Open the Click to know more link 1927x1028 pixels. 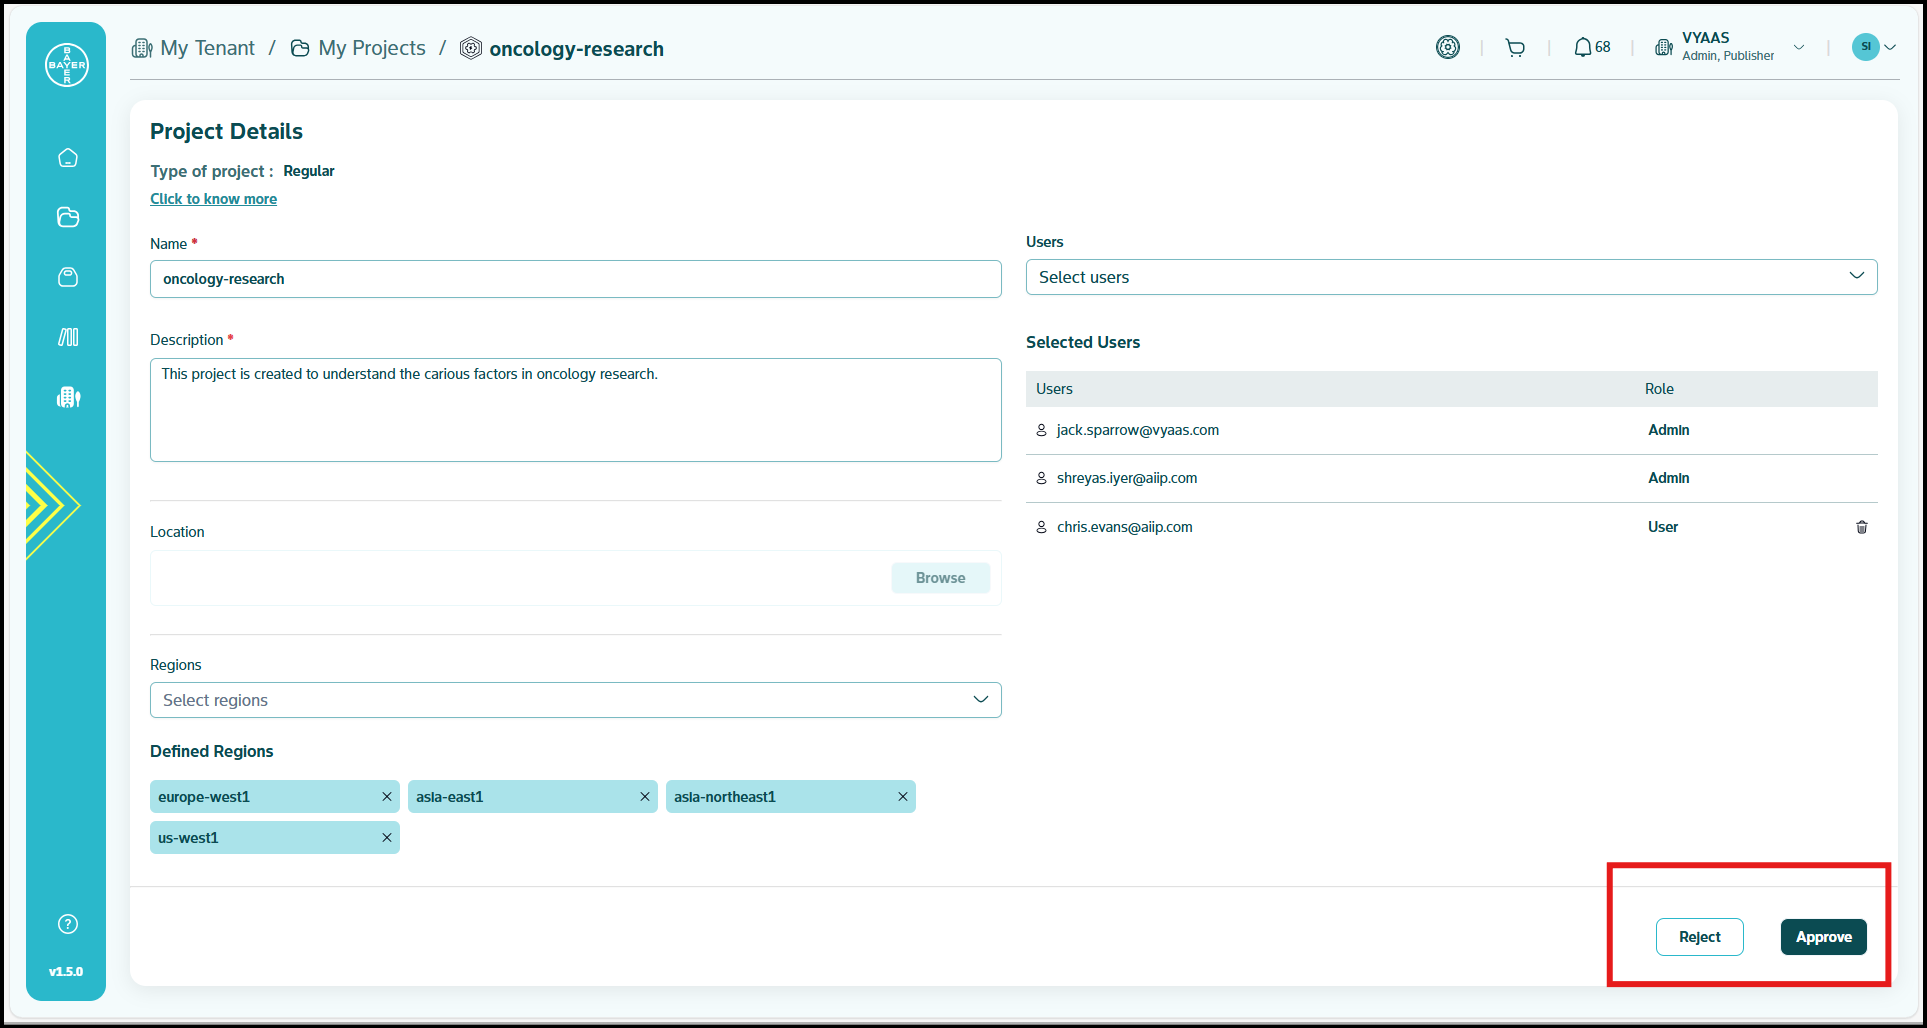pyautogui.click(x=213, y=199)
